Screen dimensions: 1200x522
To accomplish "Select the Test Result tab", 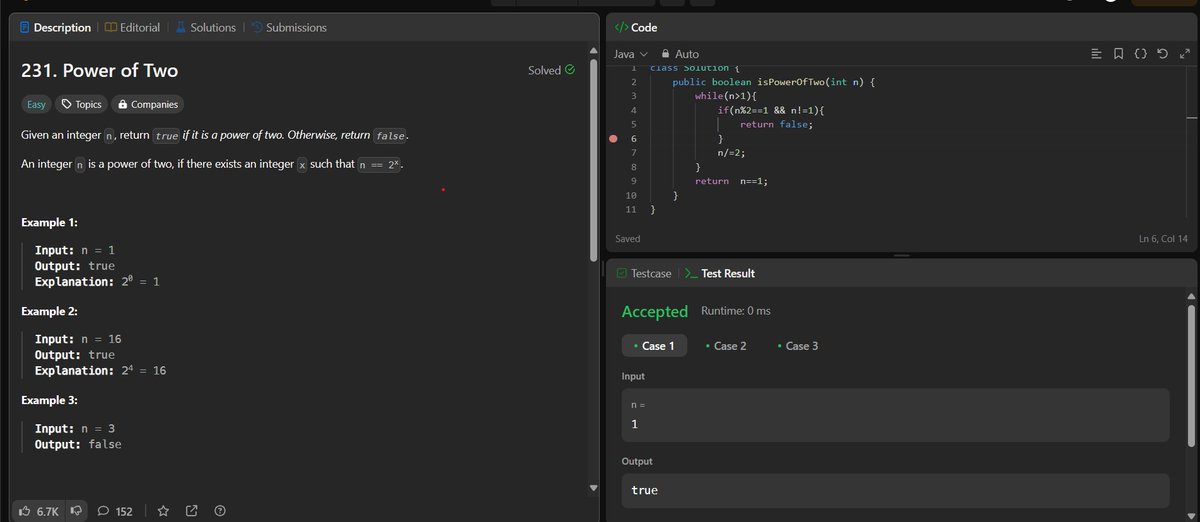I will pos(720,273).
